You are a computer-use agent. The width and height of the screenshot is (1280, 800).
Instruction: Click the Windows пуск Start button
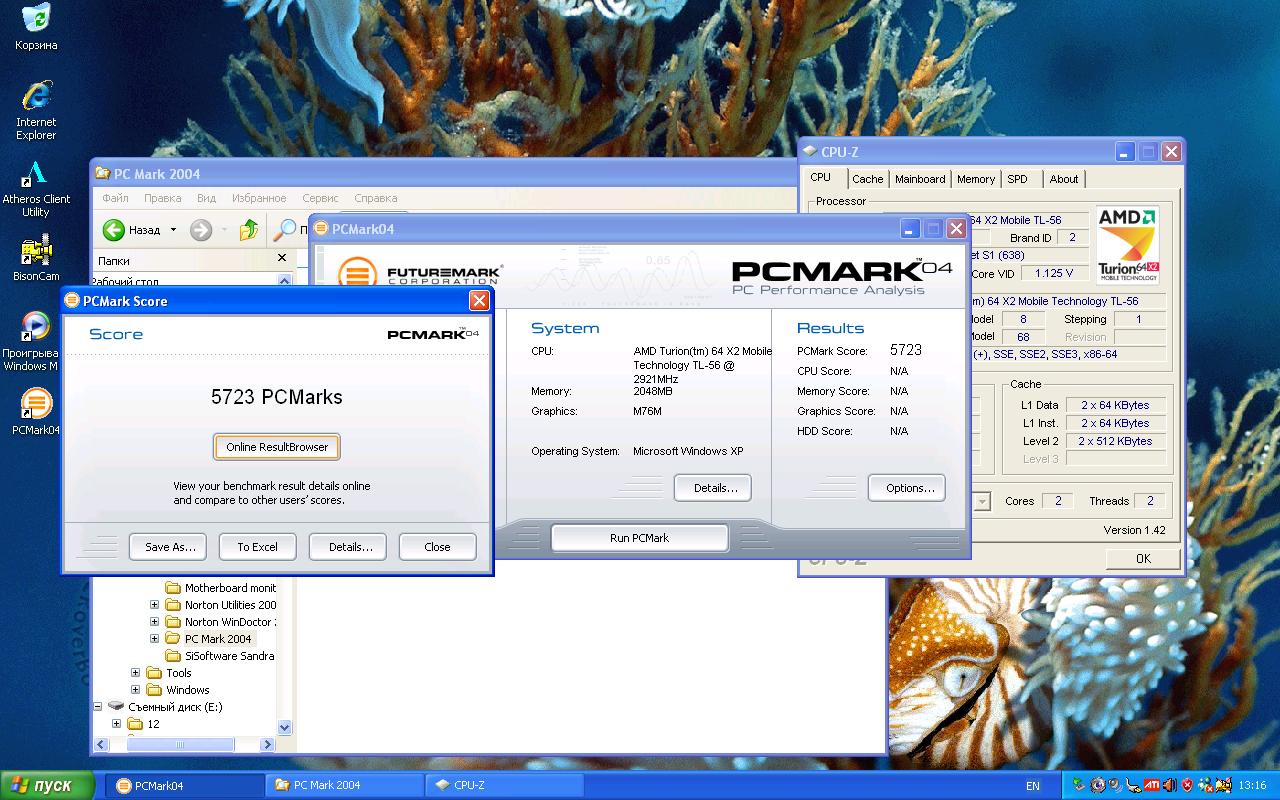(x=48, y=785)
